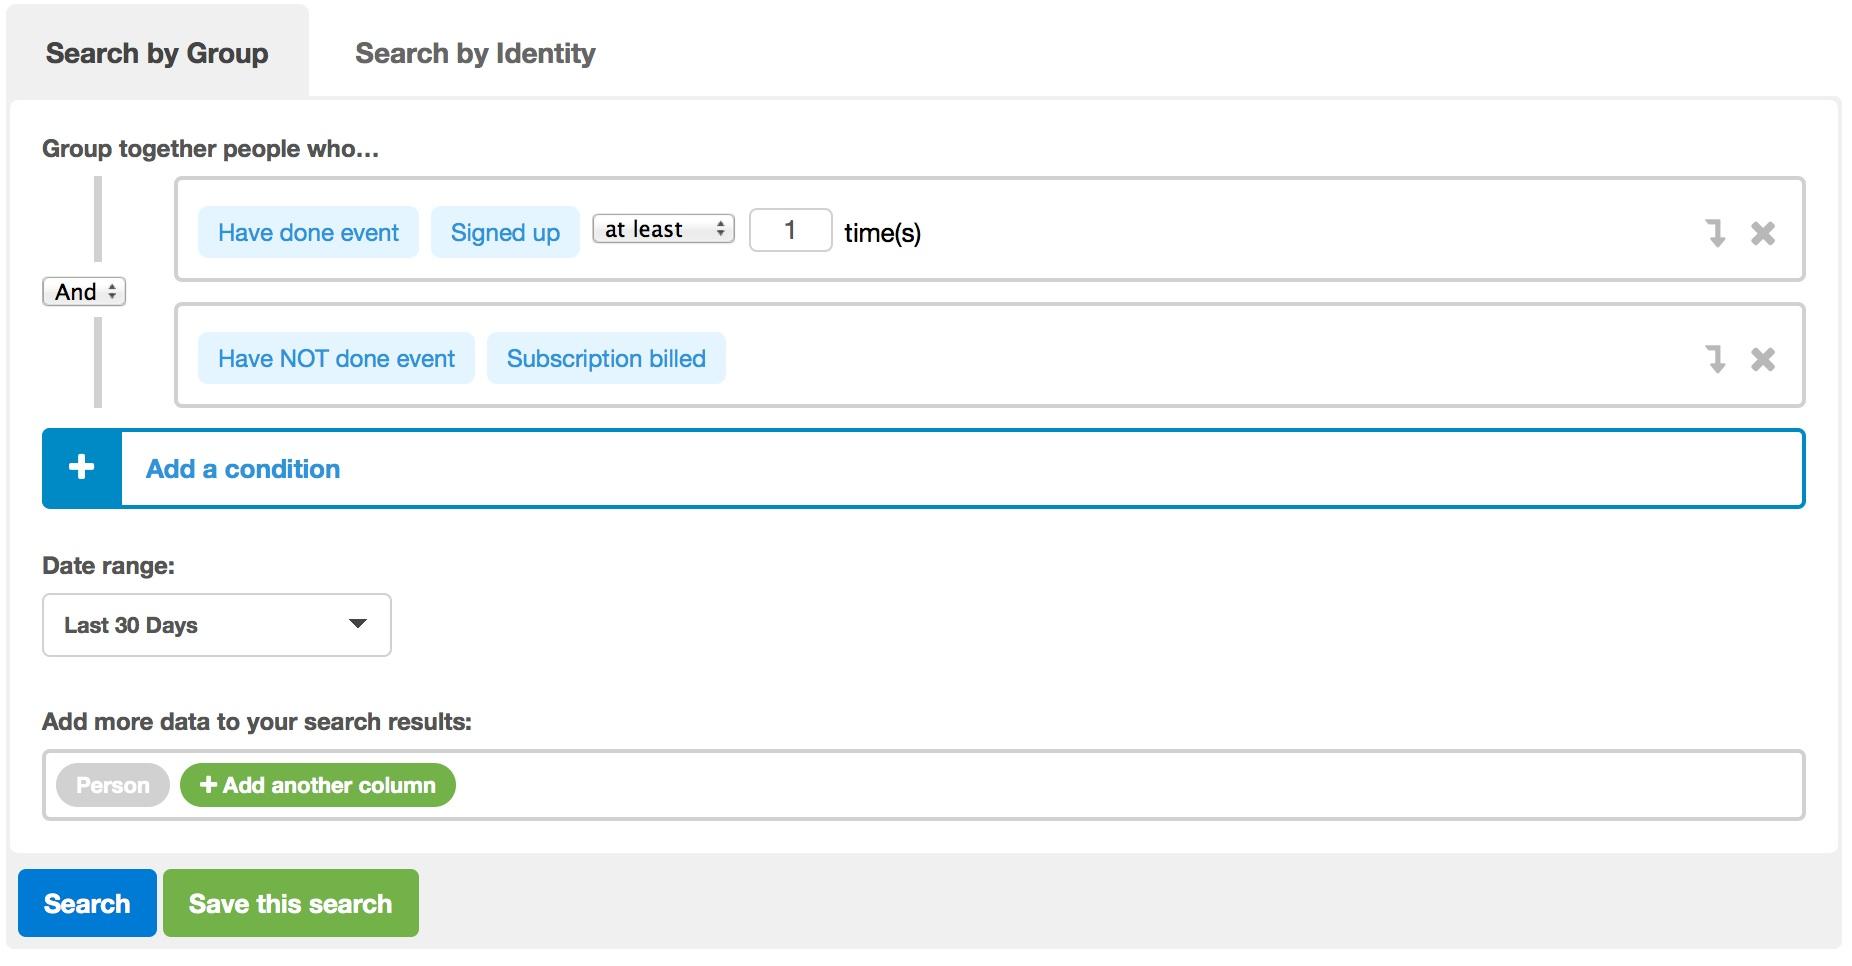
Task: Click the times count input field
Action: [790, 230]
